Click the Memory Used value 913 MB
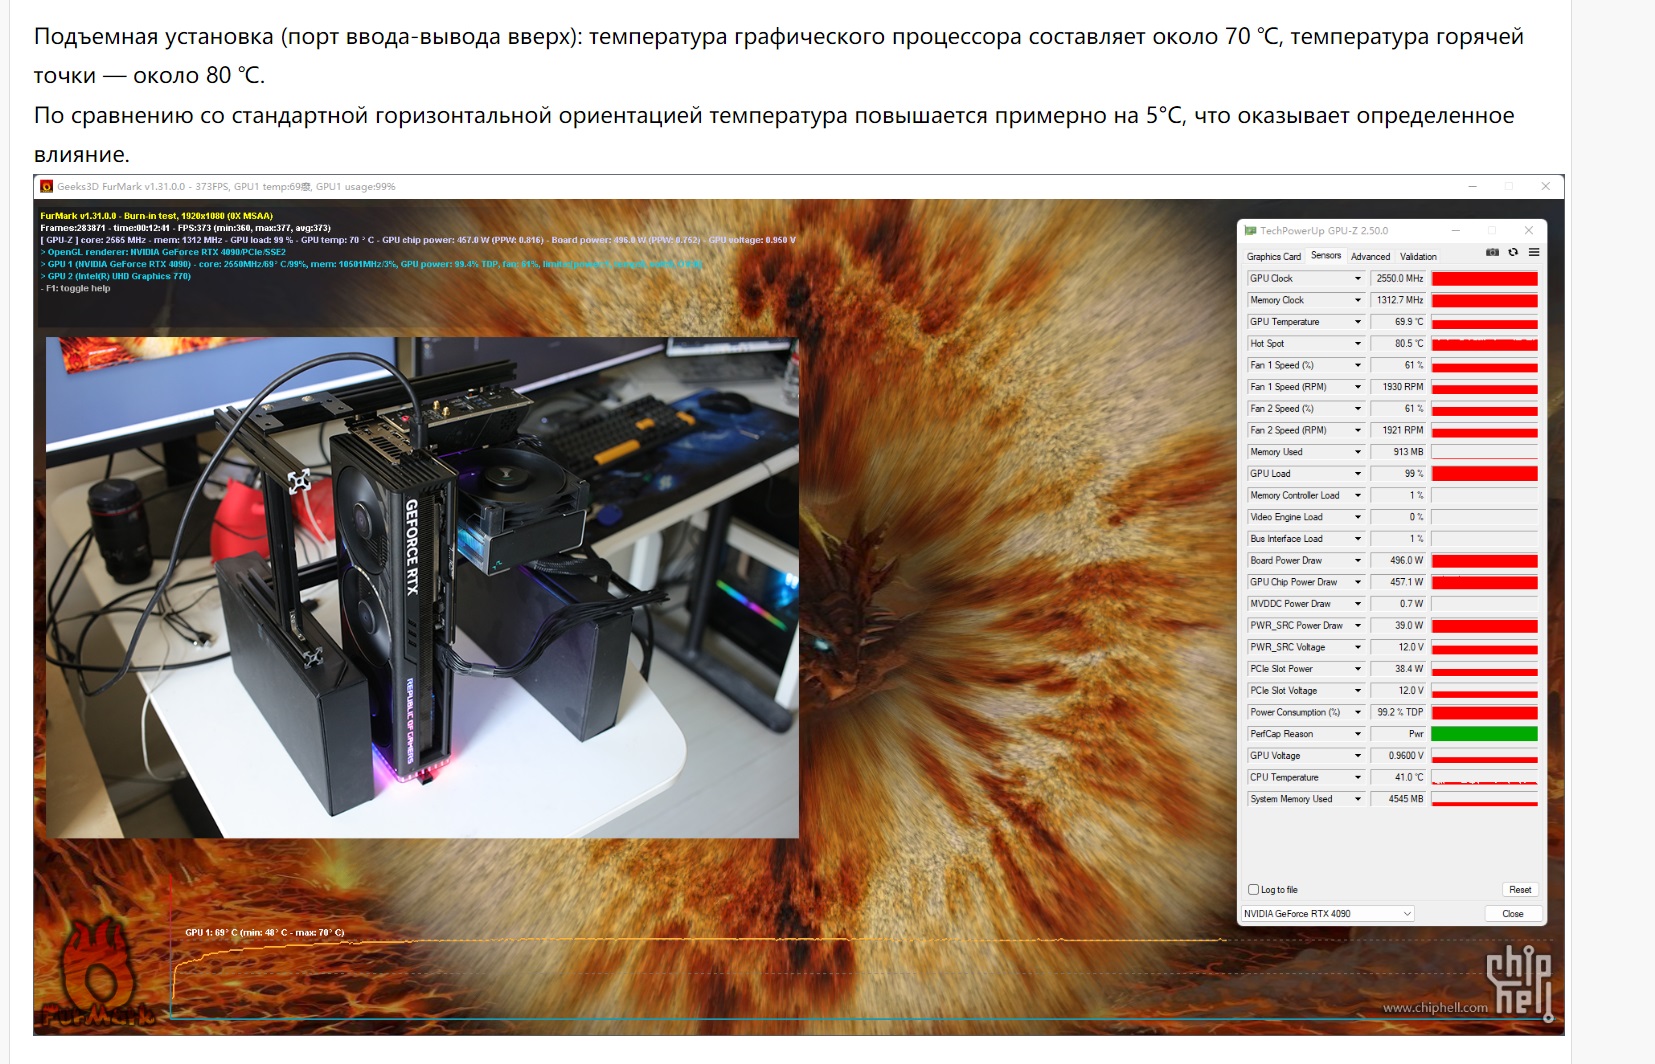Image resolution: width=1655 pixels, height=1064 pixels. [x=1398, y=452]
